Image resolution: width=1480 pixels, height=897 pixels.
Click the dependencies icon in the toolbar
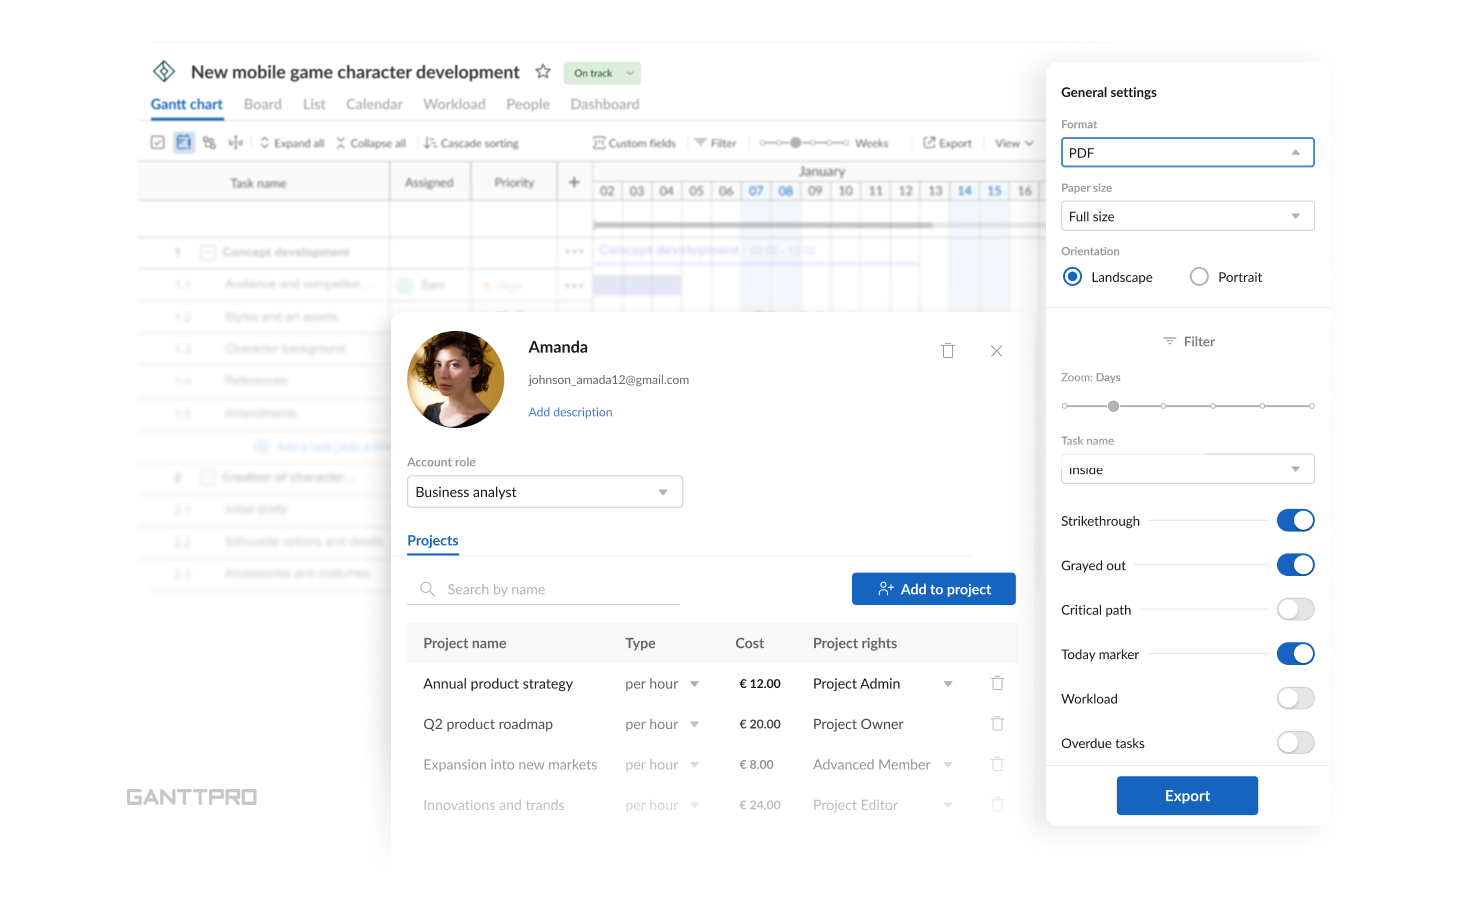[209, 142]
